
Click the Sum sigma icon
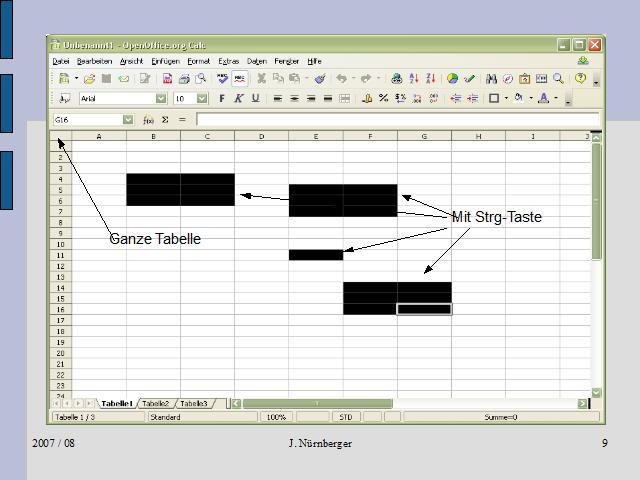[x=166, y=120]
